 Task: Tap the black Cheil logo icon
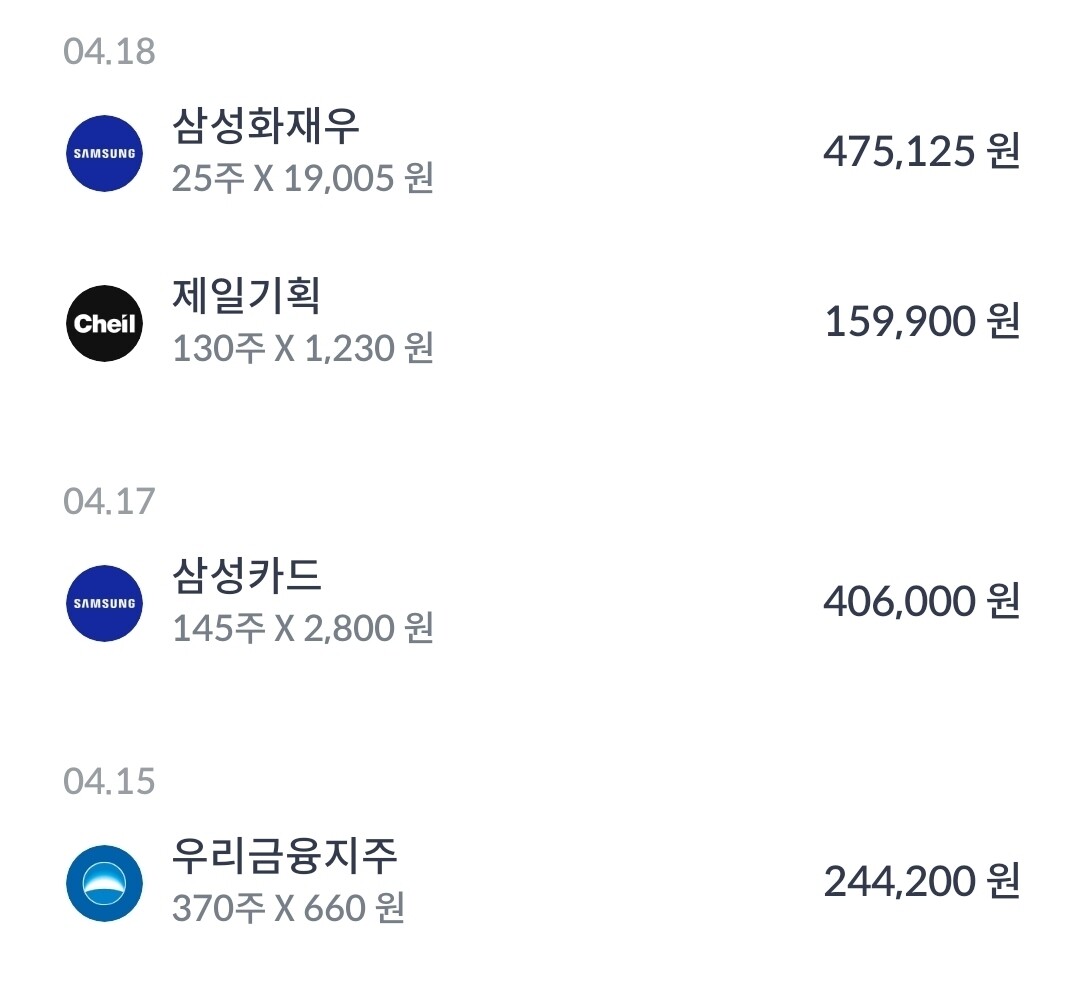coord(105,323)
